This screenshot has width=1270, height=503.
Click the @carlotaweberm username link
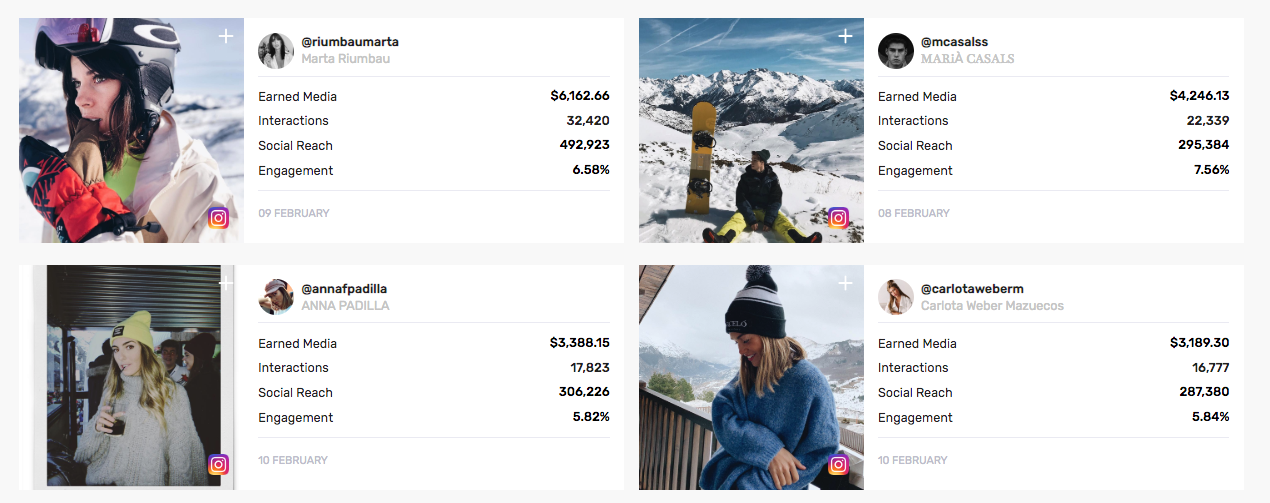click(972, 289)
